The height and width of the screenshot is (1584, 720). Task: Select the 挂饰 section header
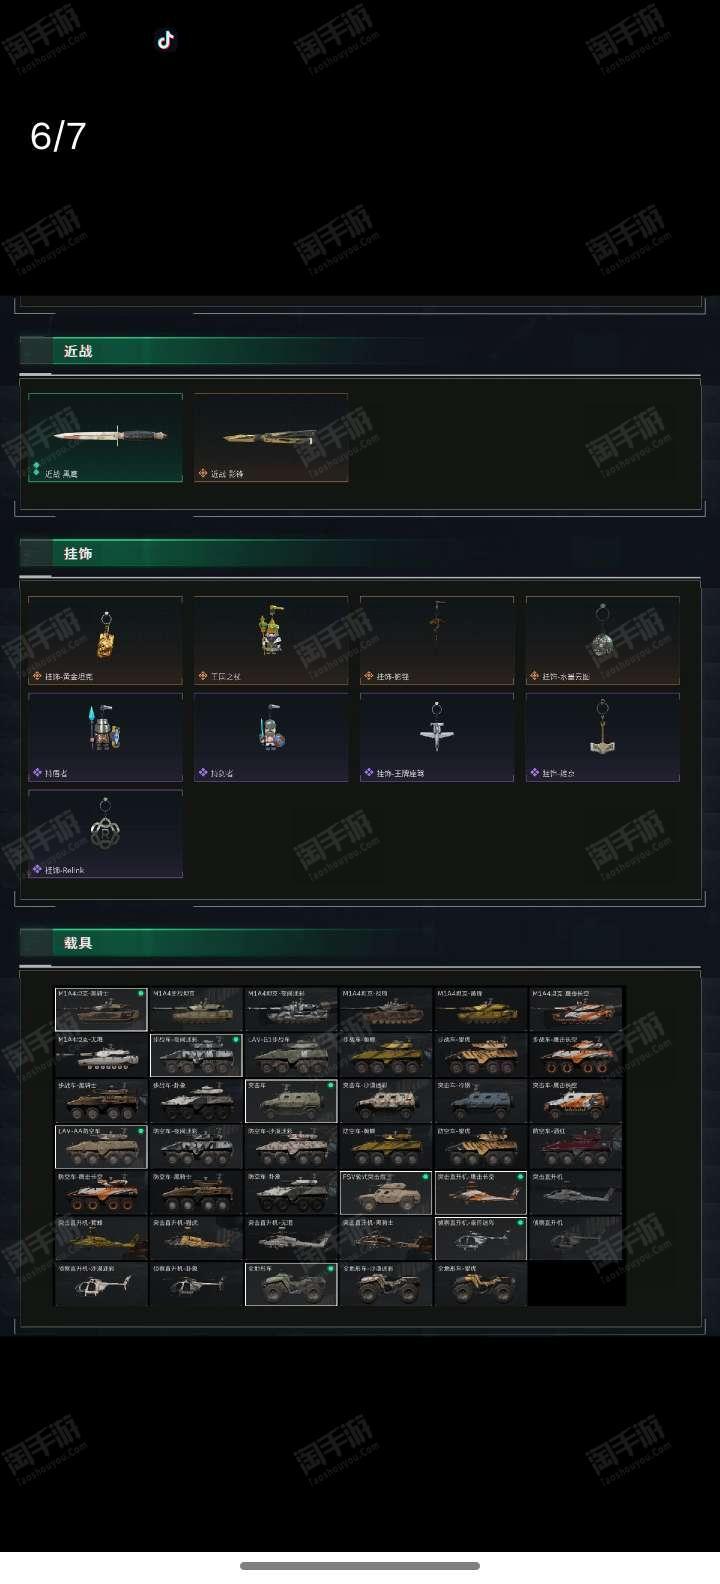(78, 553)
